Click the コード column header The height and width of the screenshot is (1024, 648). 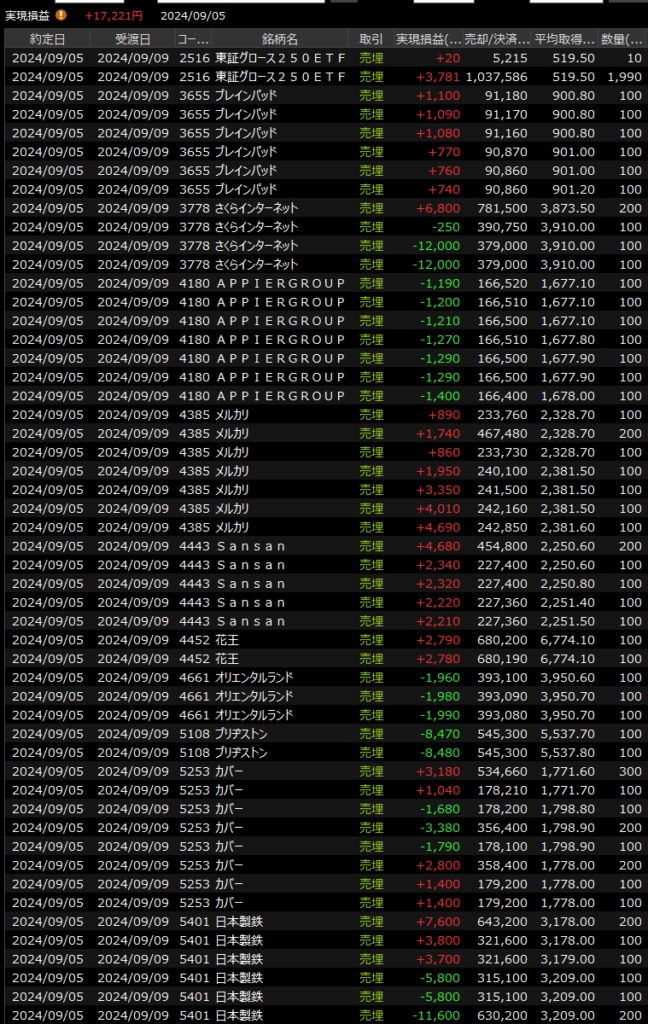[192, 39]
